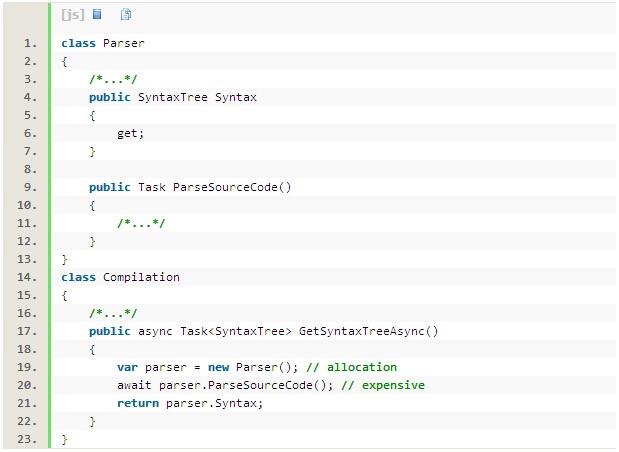619x452 pixels.
Task: Click the 'new' keyword in parser assignment
Action: click(220, 367)
